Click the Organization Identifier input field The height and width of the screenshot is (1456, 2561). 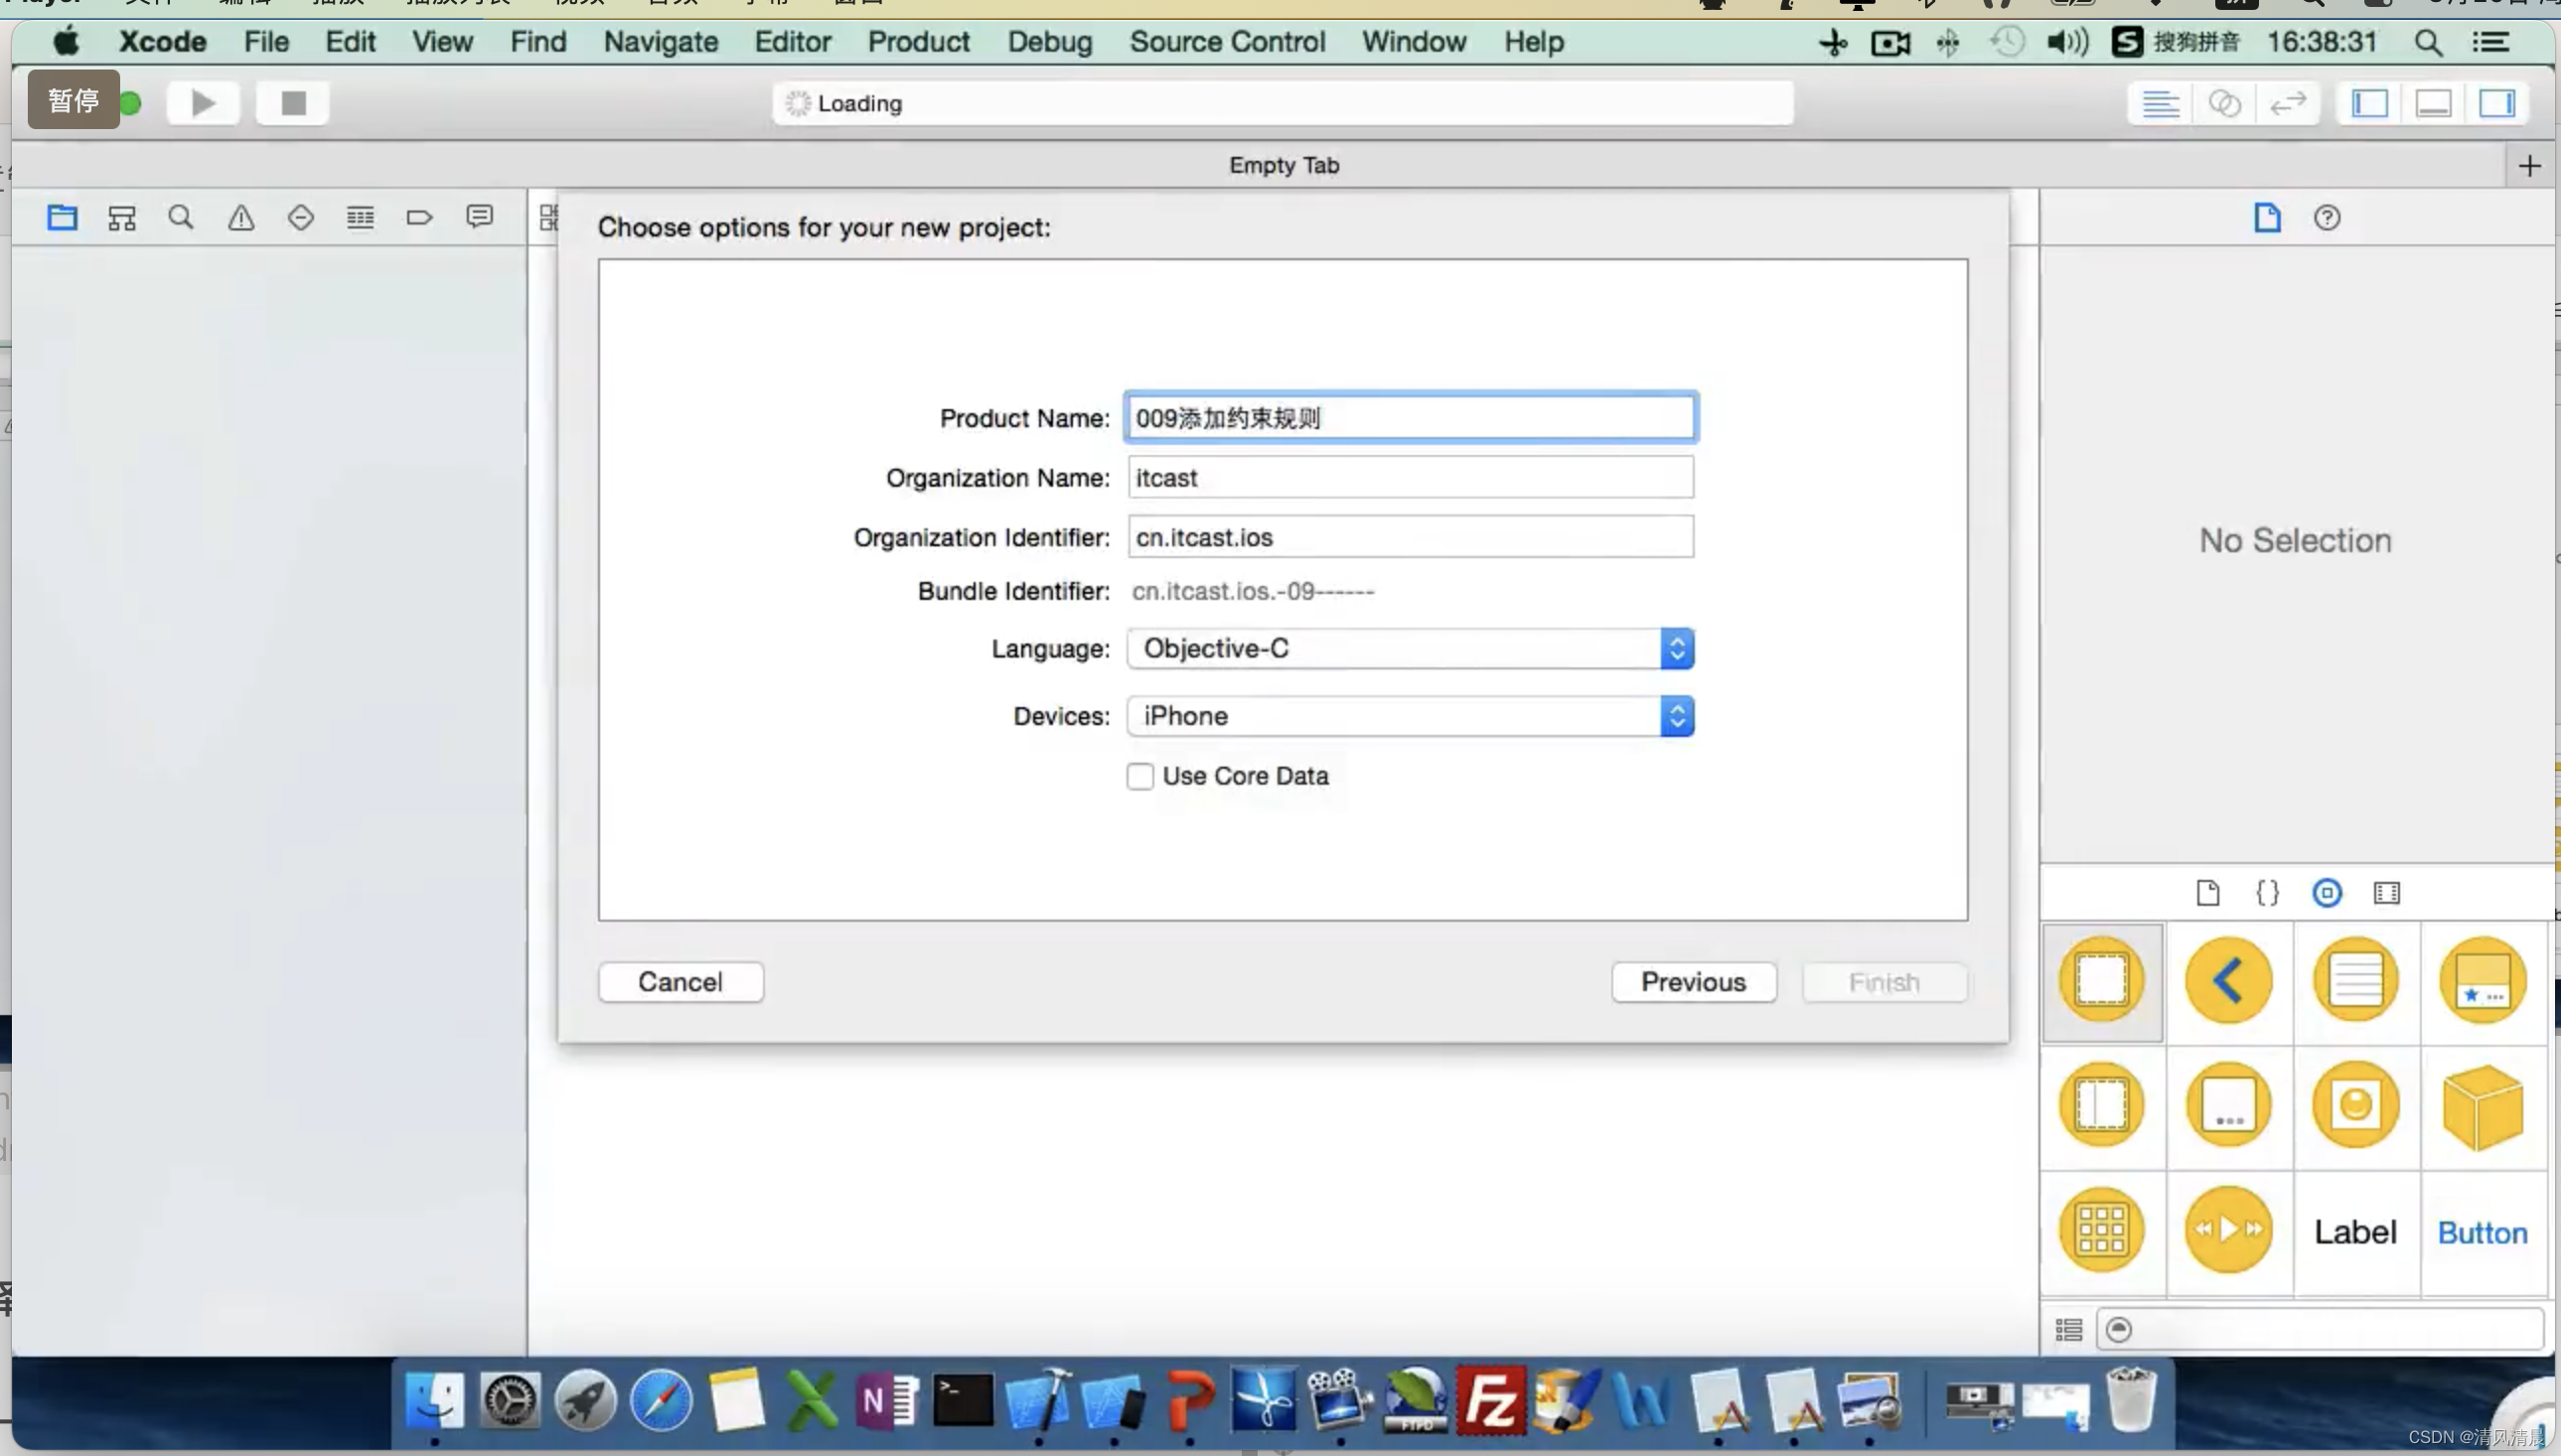pos(1409,534)
